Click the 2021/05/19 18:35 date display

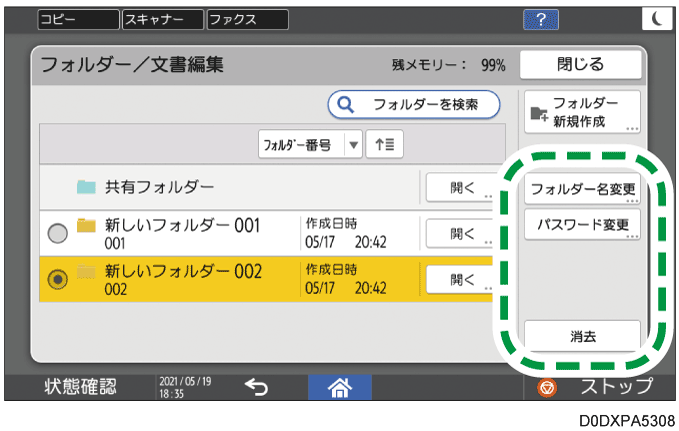(x=185, y=387)
